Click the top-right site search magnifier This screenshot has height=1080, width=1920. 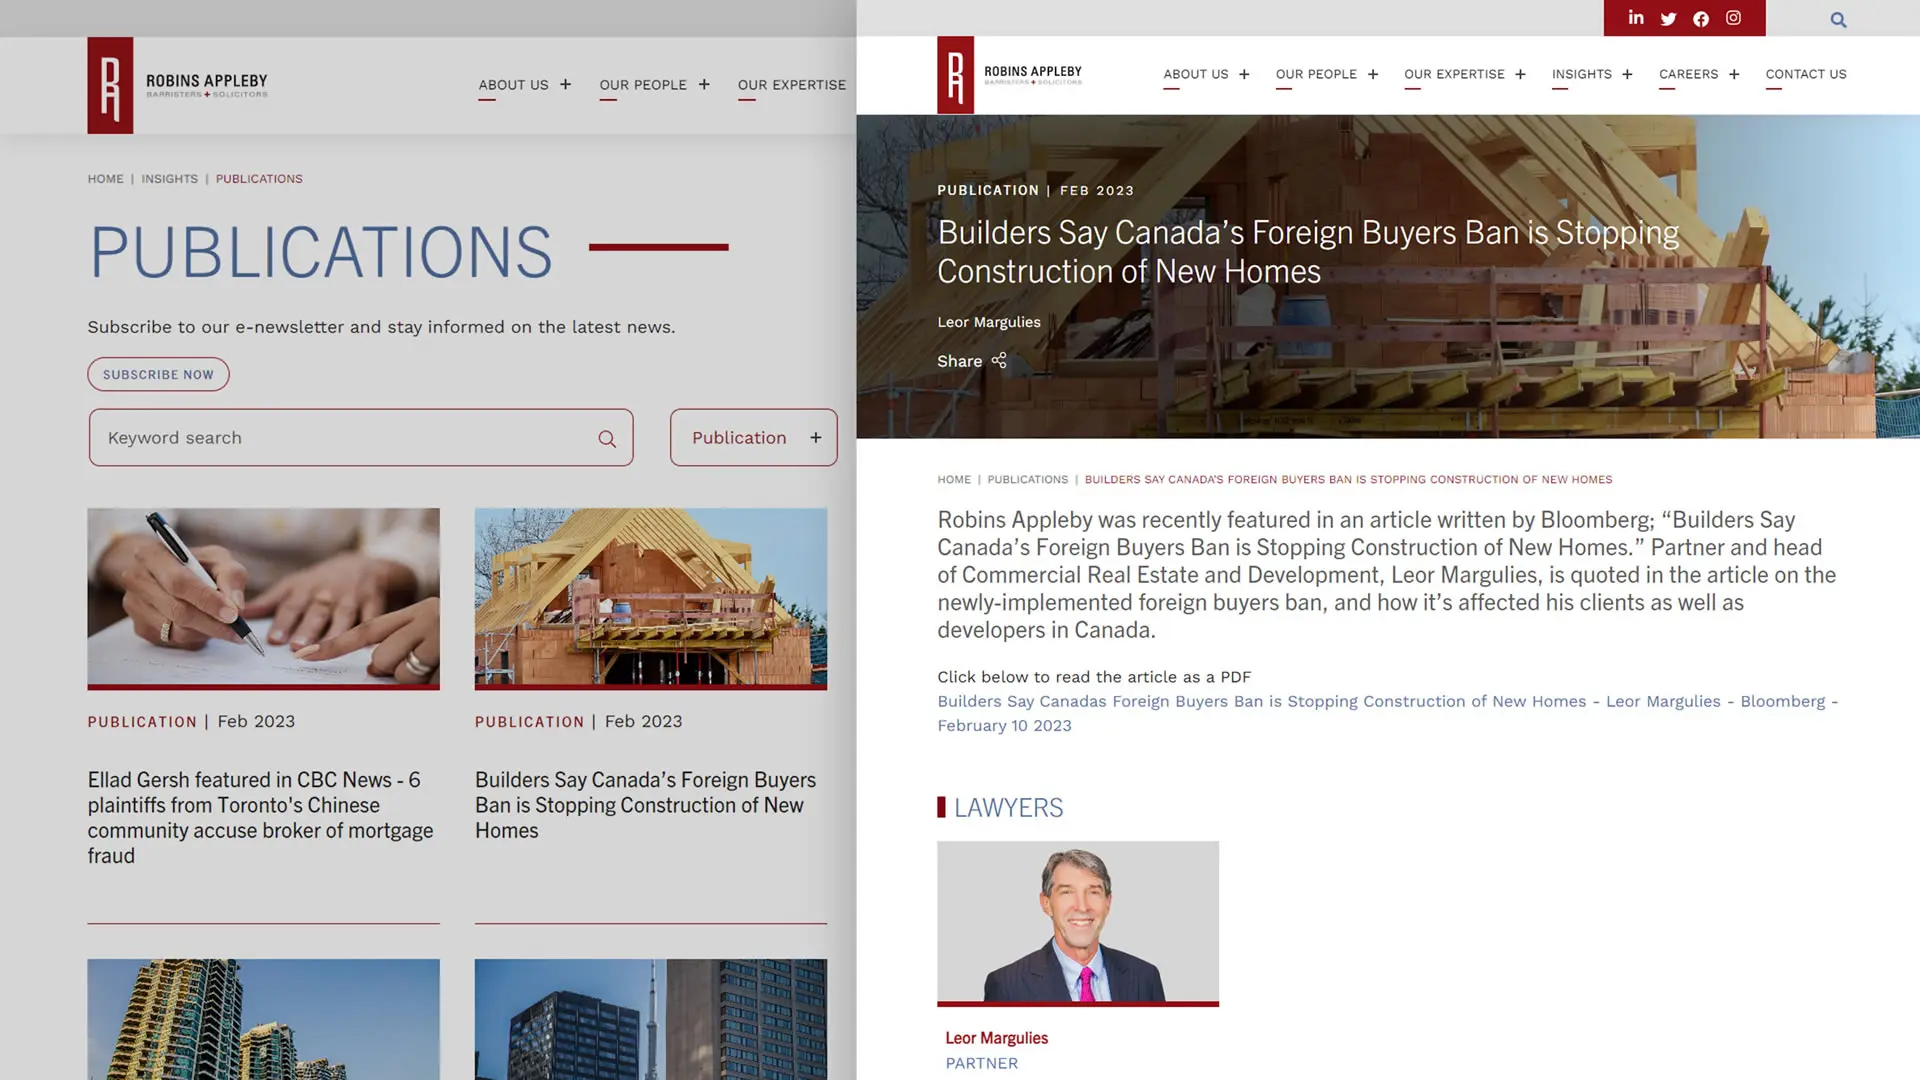coord(1838,20)
